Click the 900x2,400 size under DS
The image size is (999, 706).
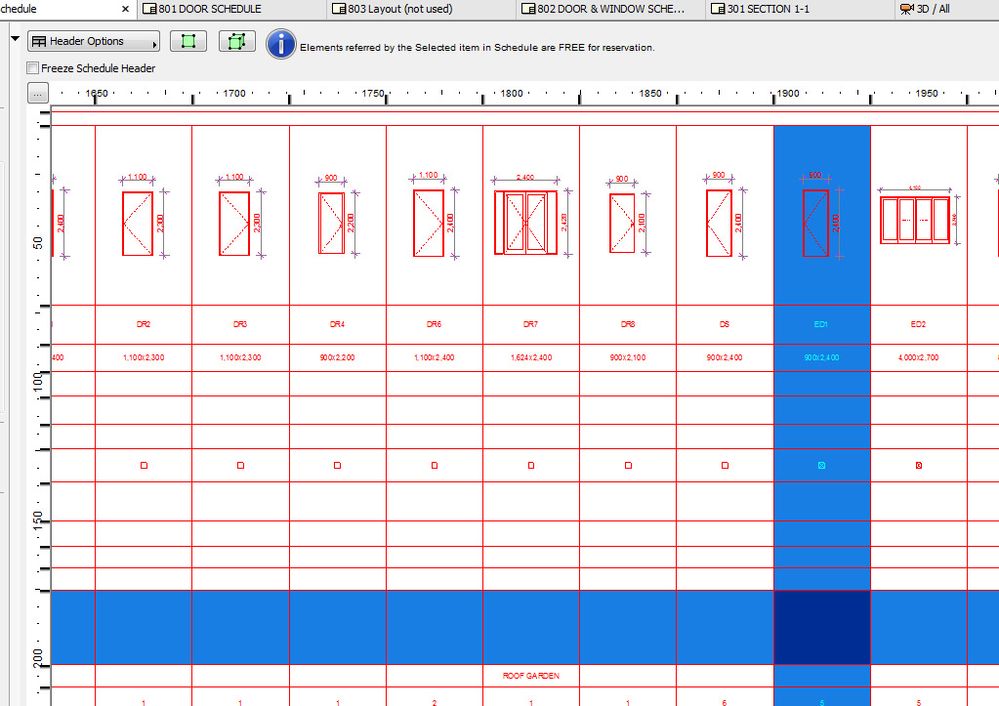pyautogui.click(x=725, y=358)
